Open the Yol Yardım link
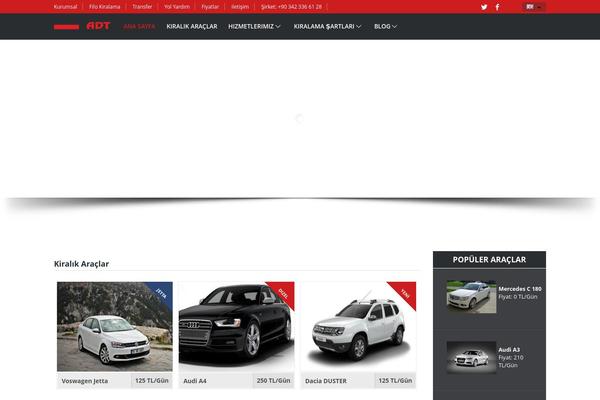 pyautogui.click(x=177, y=7)
